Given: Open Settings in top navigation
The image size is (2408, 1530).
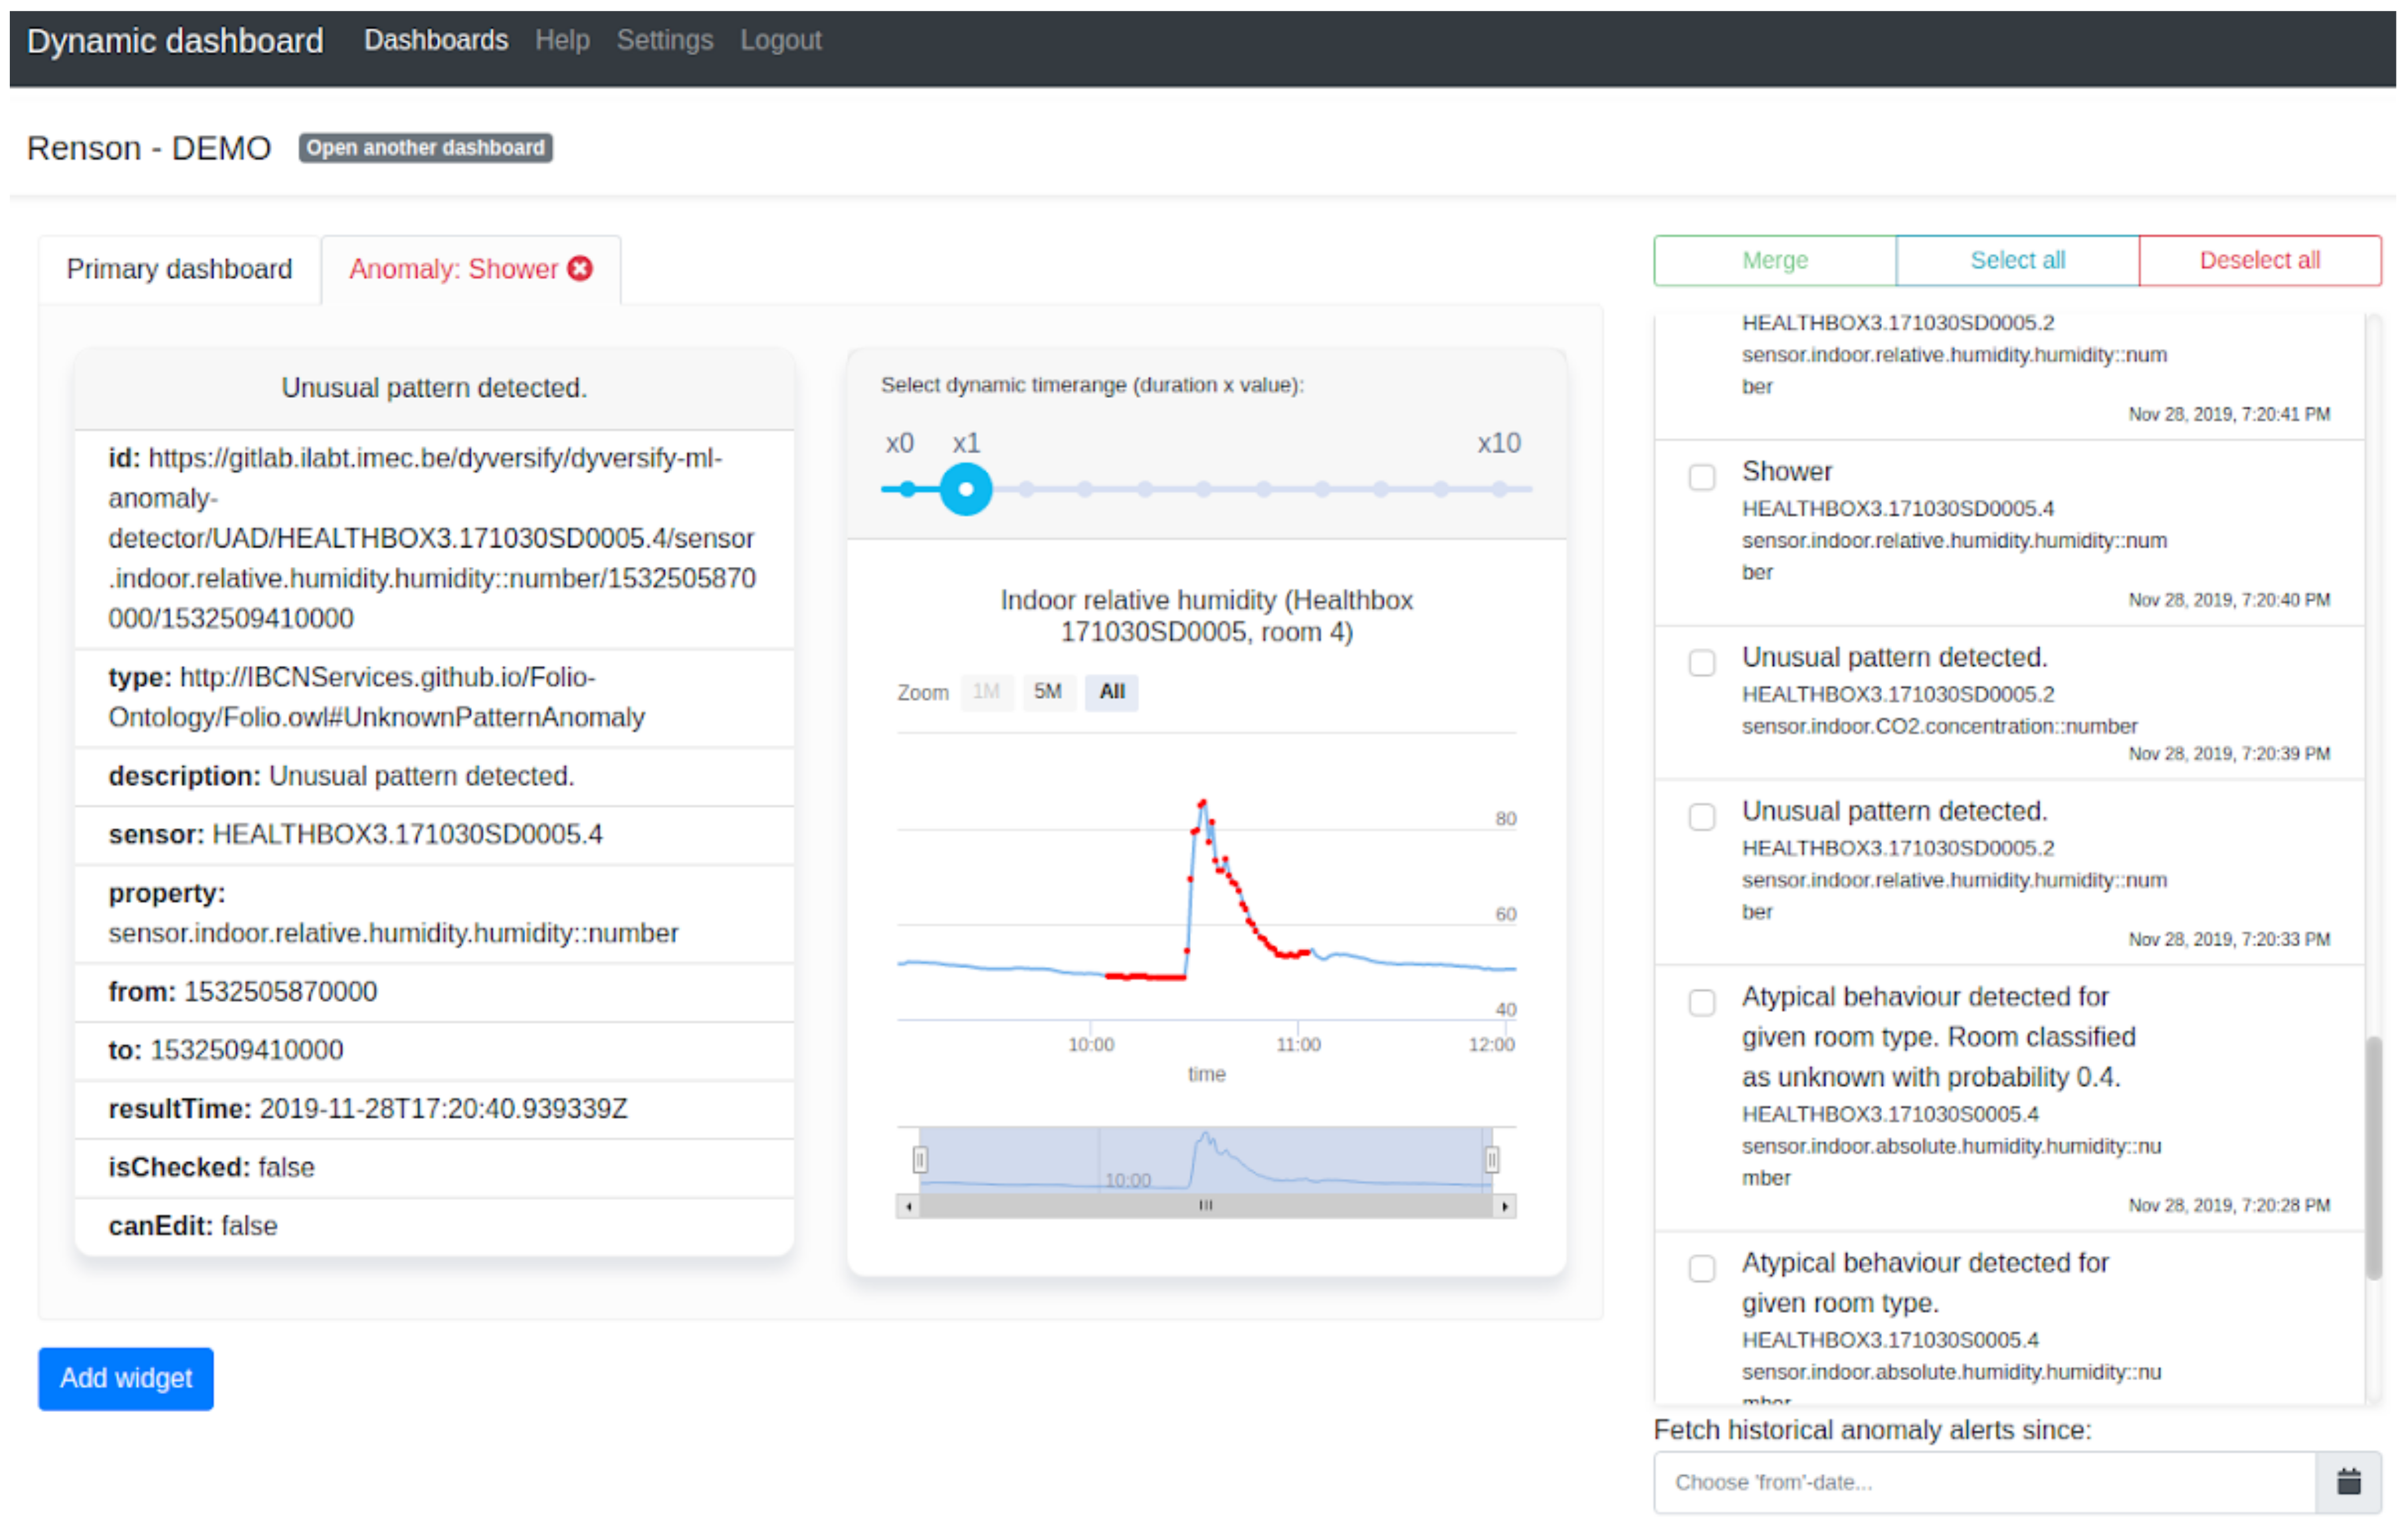Looking at the screenshot, I should click(664, 40).
